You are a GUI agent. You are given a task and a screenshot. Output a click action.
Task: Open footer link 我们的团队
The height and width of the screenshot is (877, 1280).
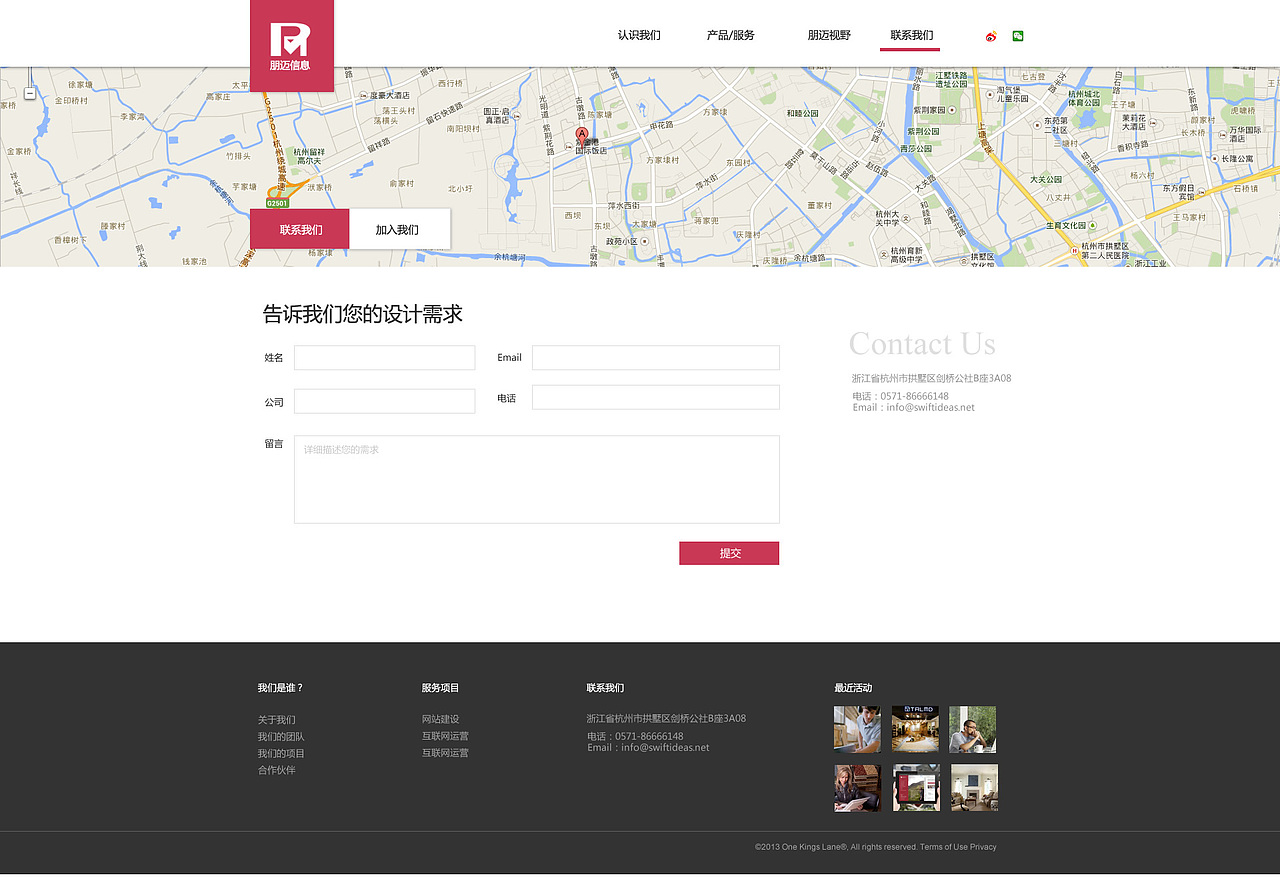pyautogui.click(x=281, y=737)
